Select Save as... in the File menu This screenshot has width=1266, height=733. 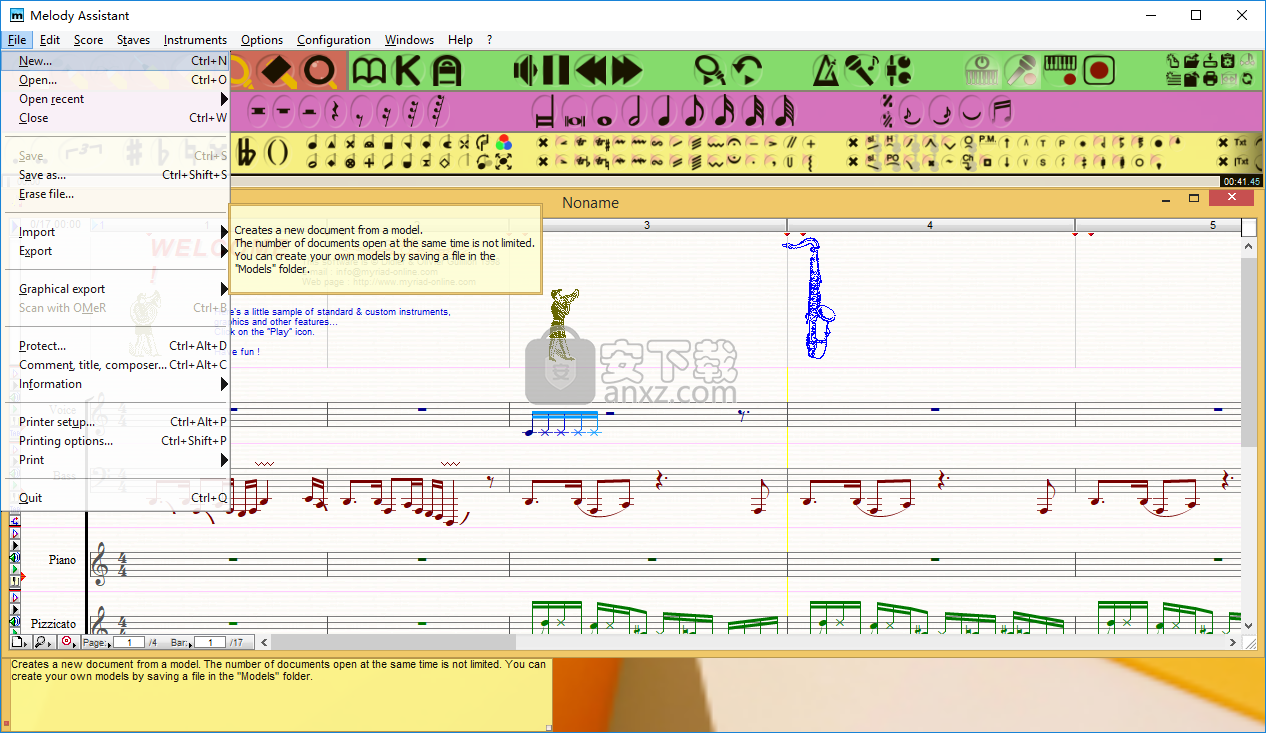116,175
